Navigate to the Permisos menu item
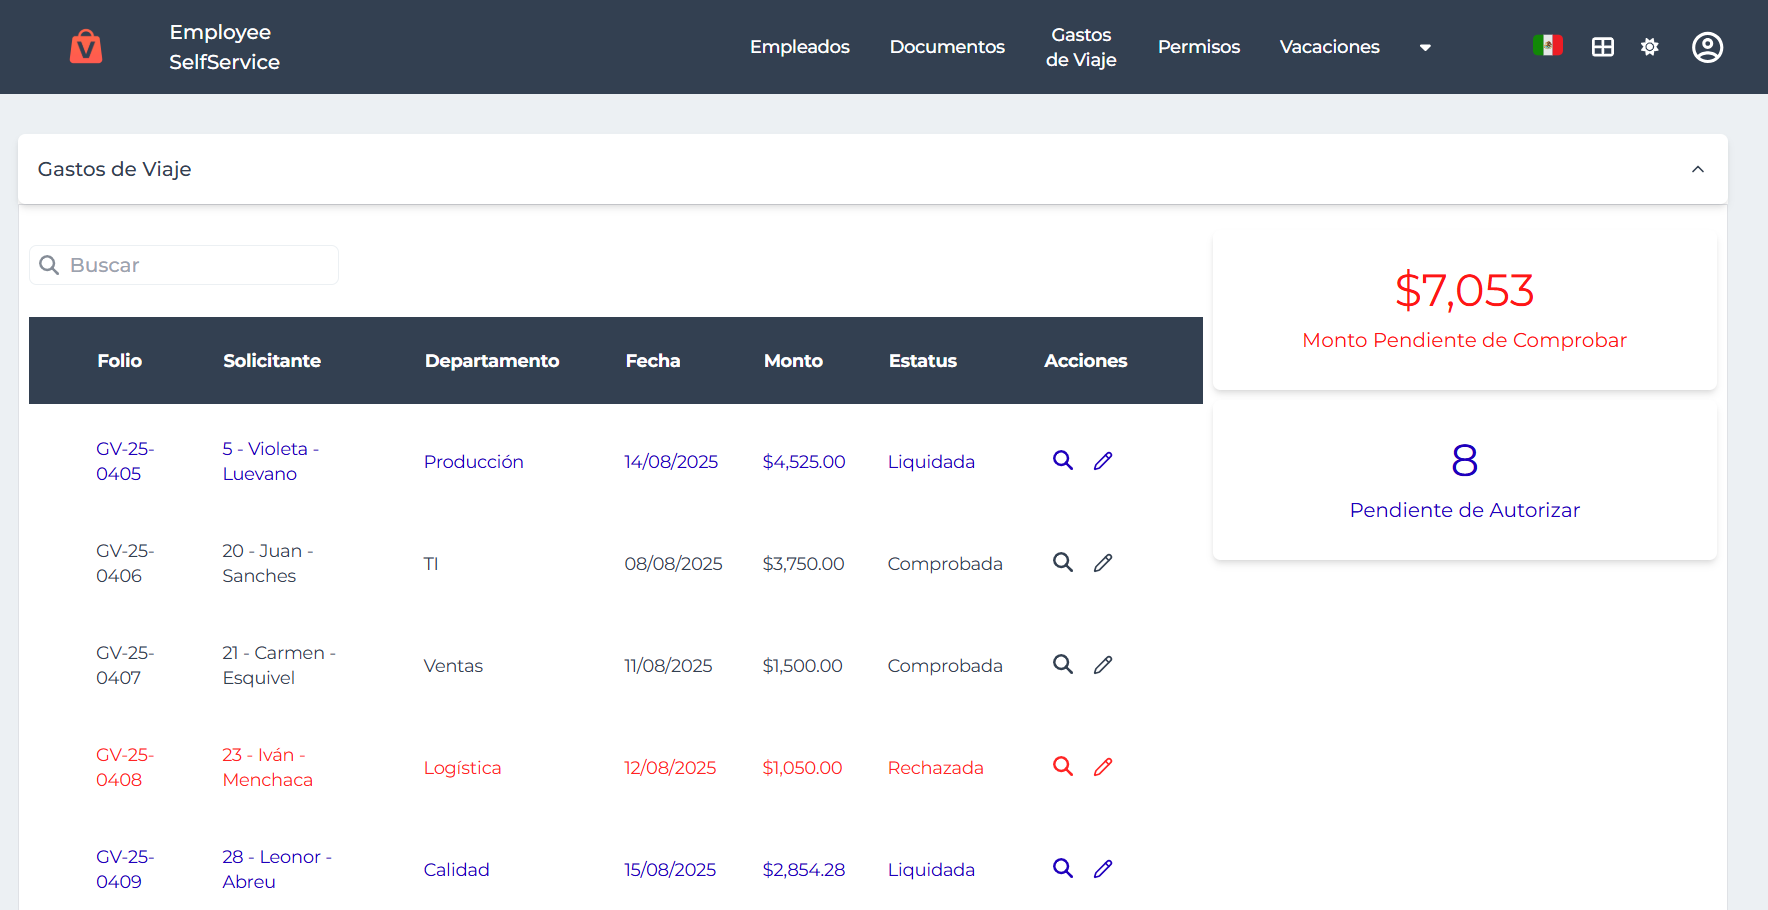Image resolution: width=1768 pixels, height=910 pixels. pos(1198,47)
